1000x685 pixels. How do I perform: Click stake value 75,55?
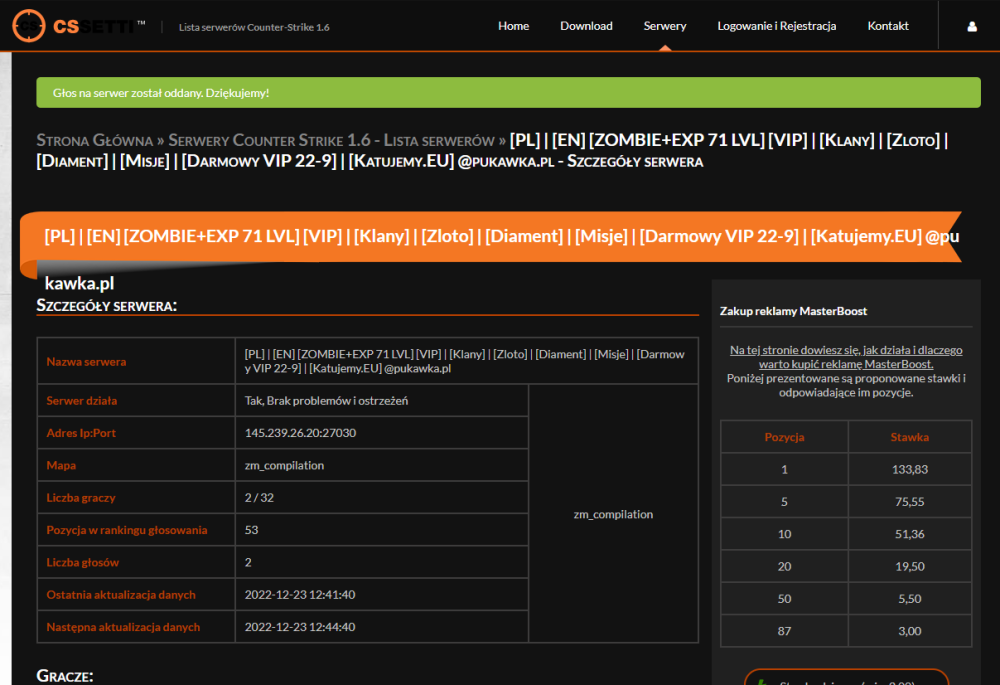click(909, 502)
